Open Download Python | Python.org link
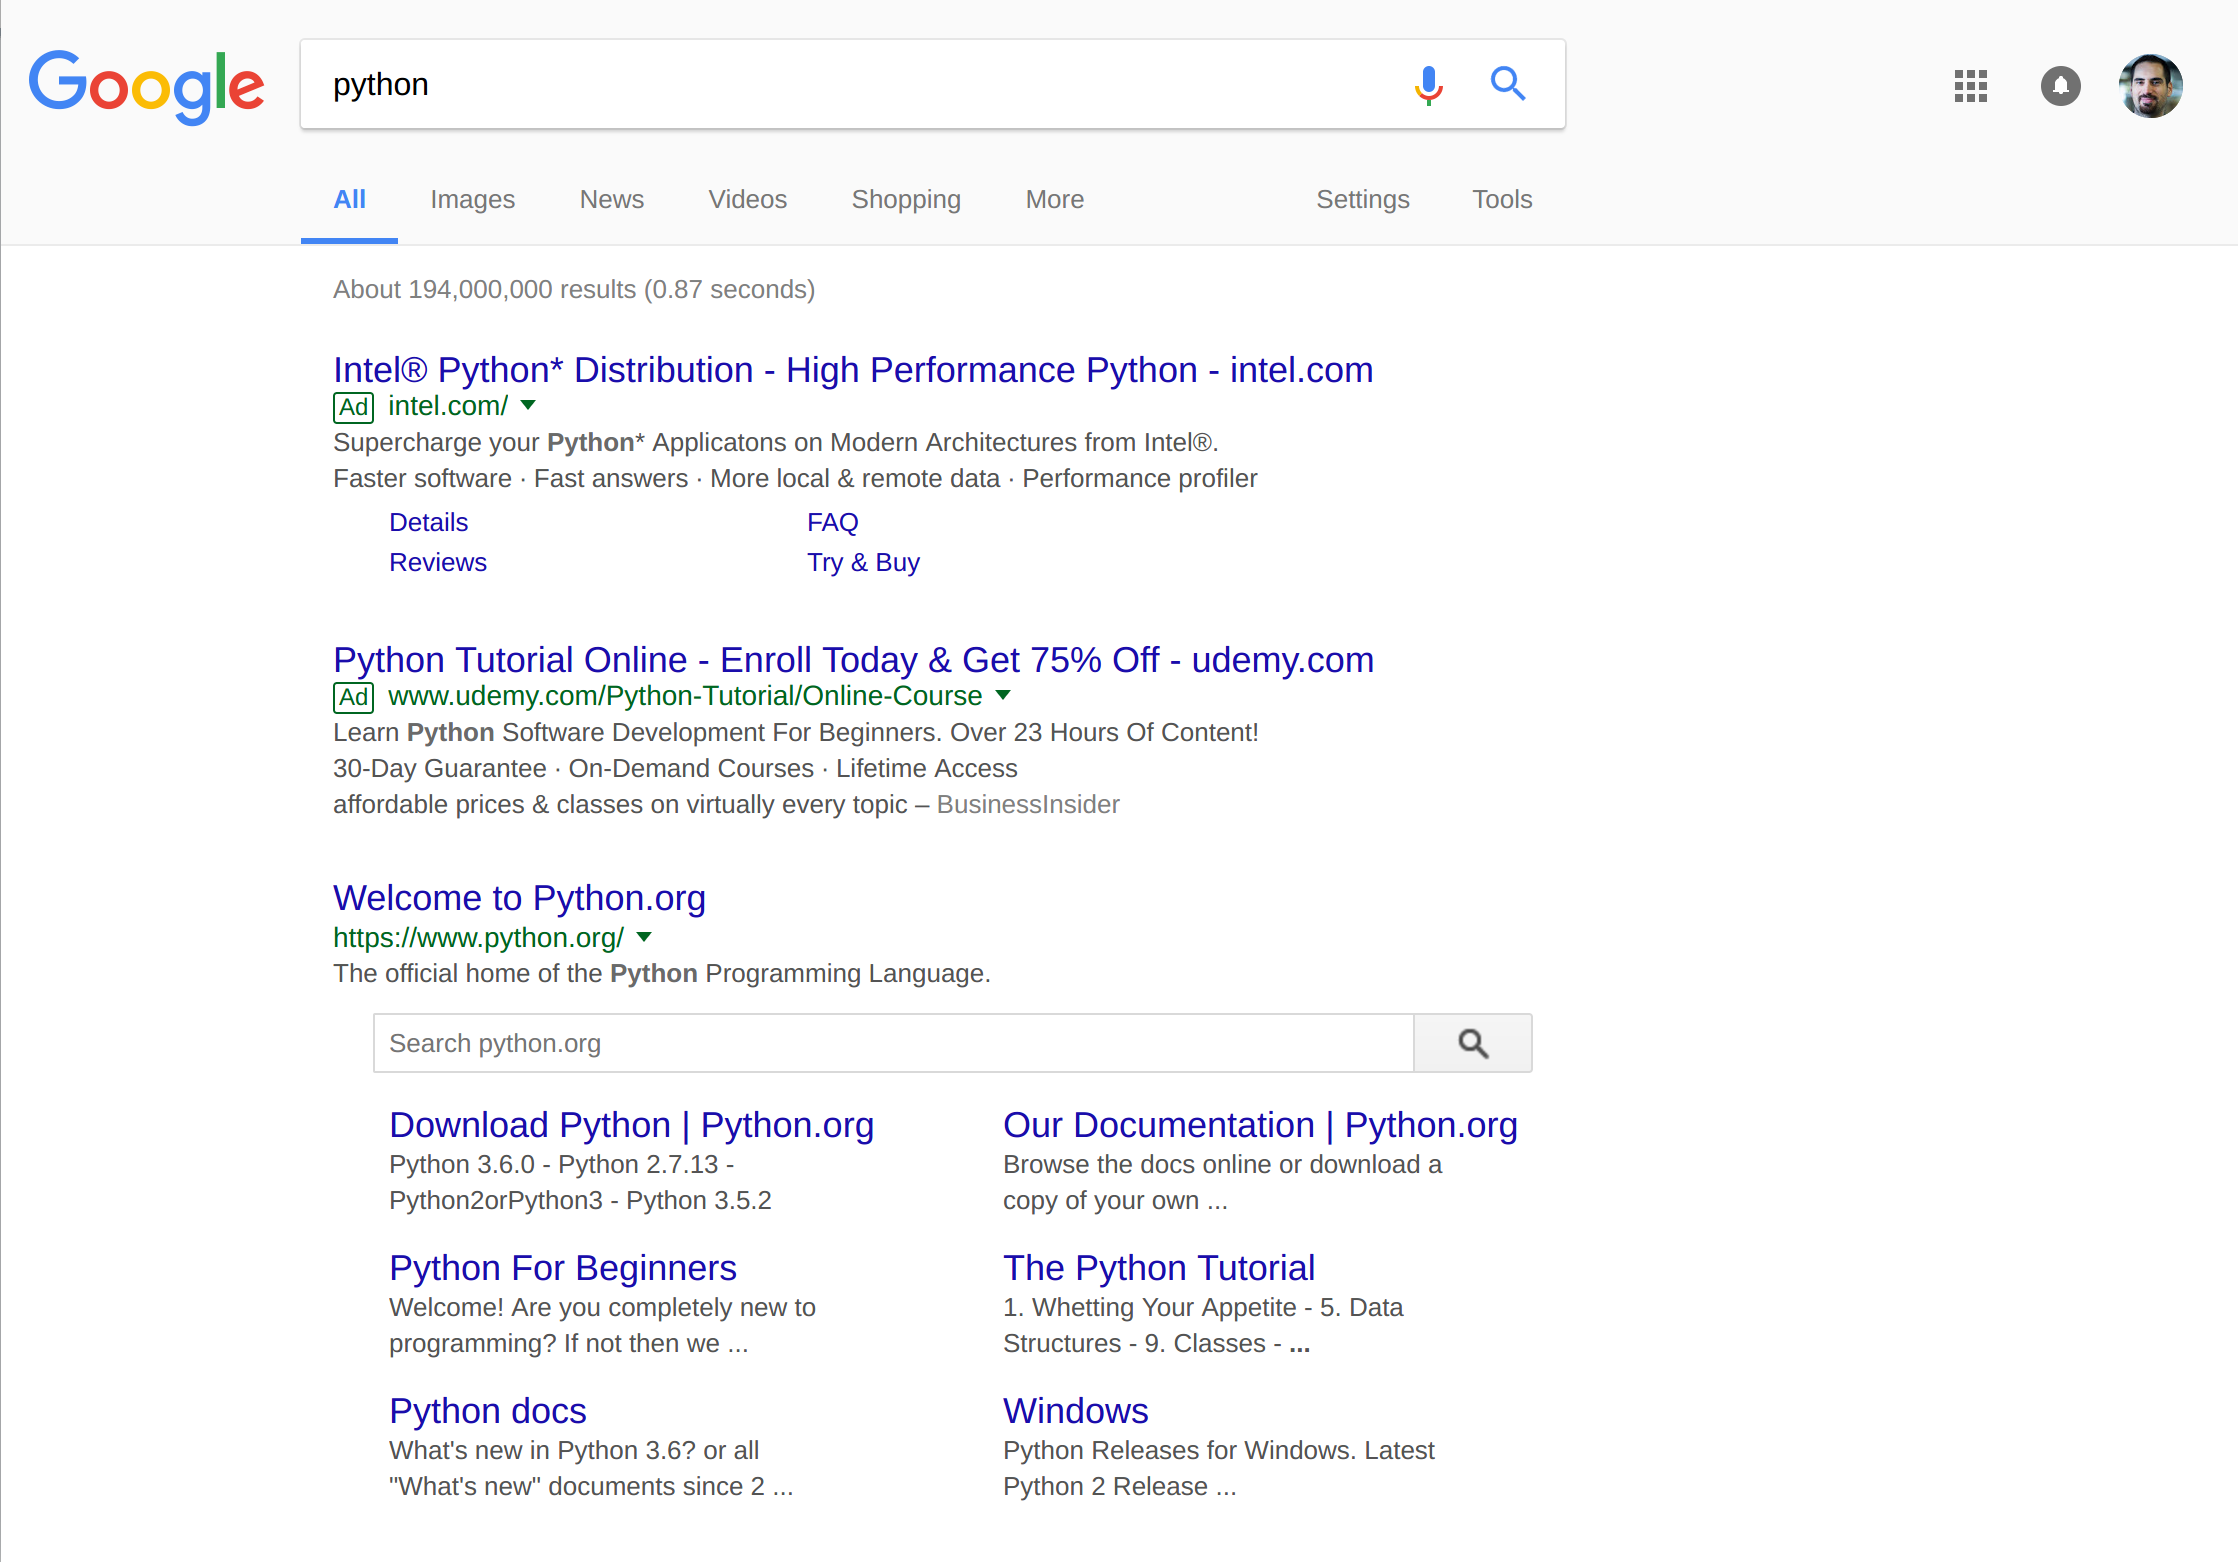The width and height of the screenshot is (2238, 1562). coord(631,1125)
